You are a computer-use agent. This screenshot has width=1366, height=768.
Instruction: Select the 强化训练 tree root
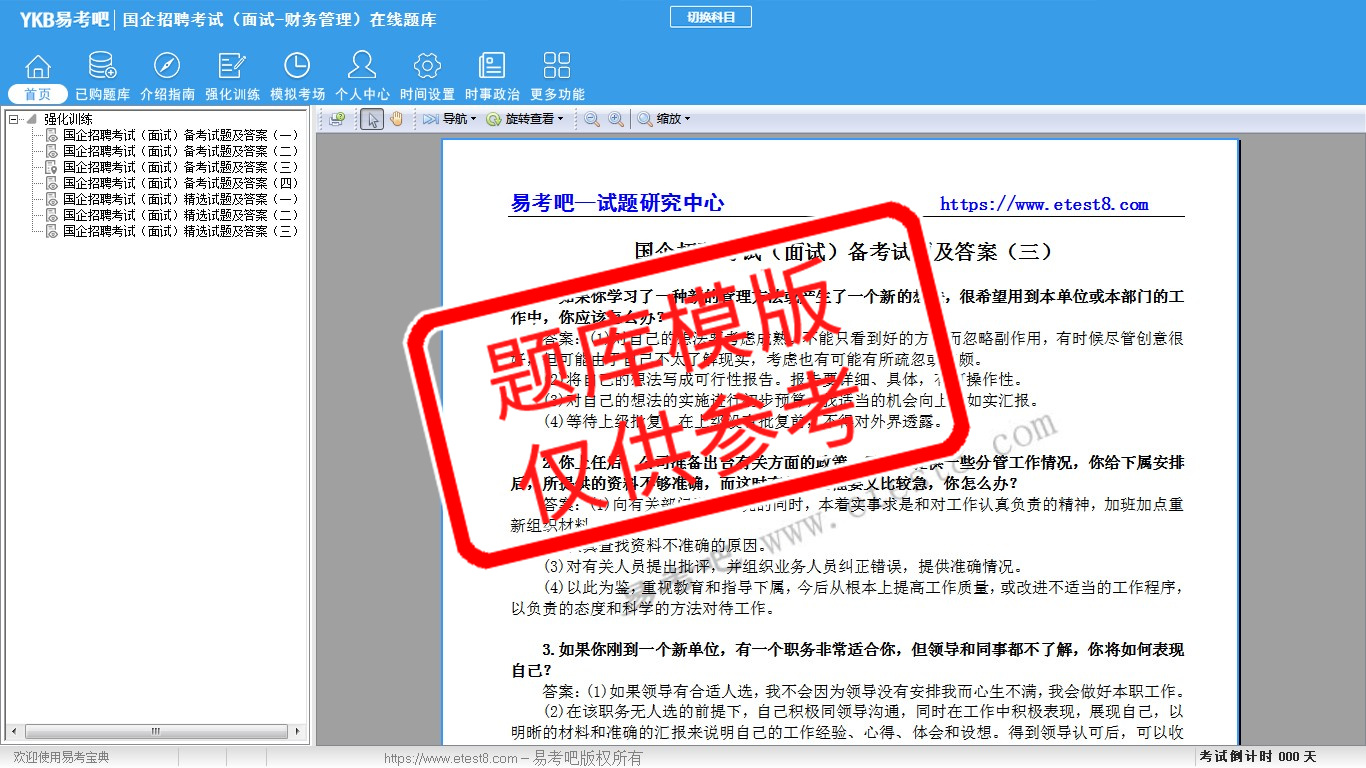coord(68,119)
